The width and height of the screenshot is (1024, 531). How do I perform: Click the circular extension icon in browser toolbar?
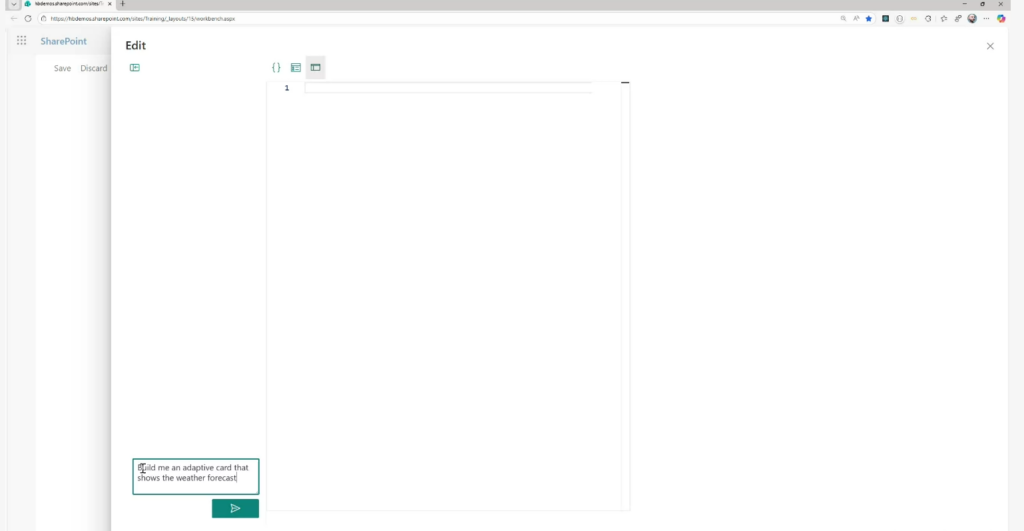click(x=900, y=19)
